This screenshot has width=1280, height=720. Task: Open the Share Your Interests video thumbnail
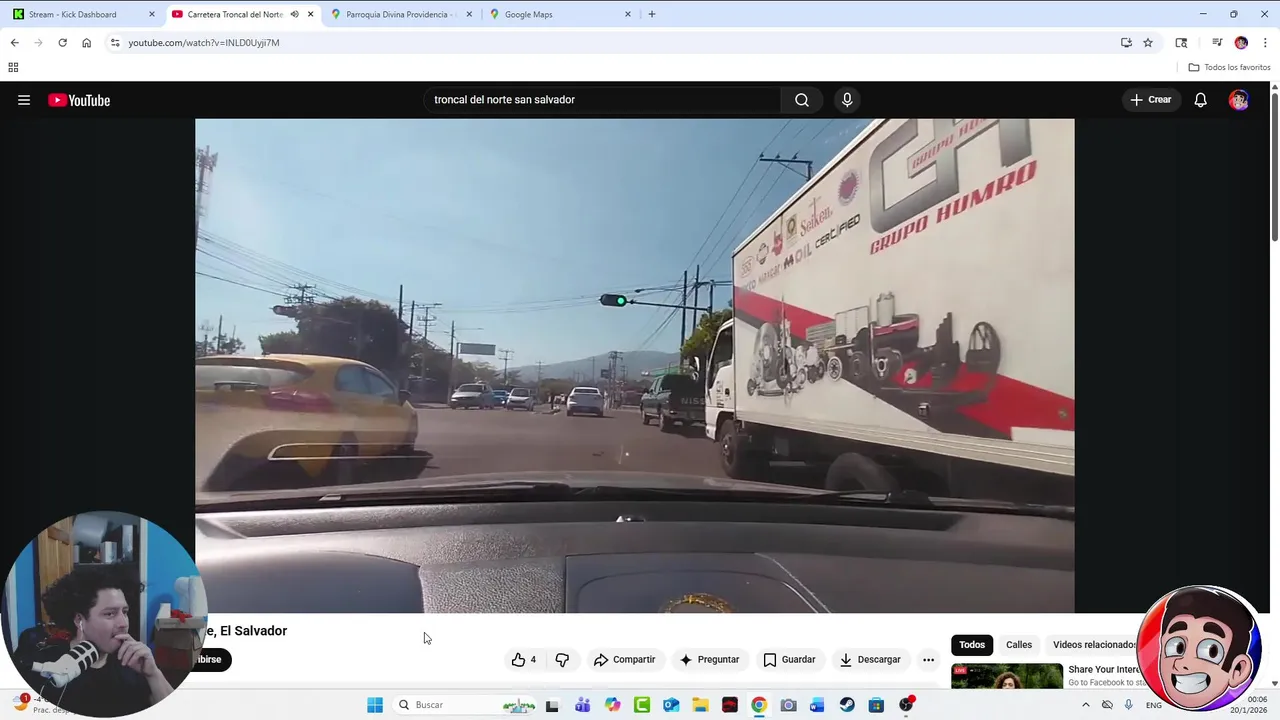click(x=1007, y=676)
